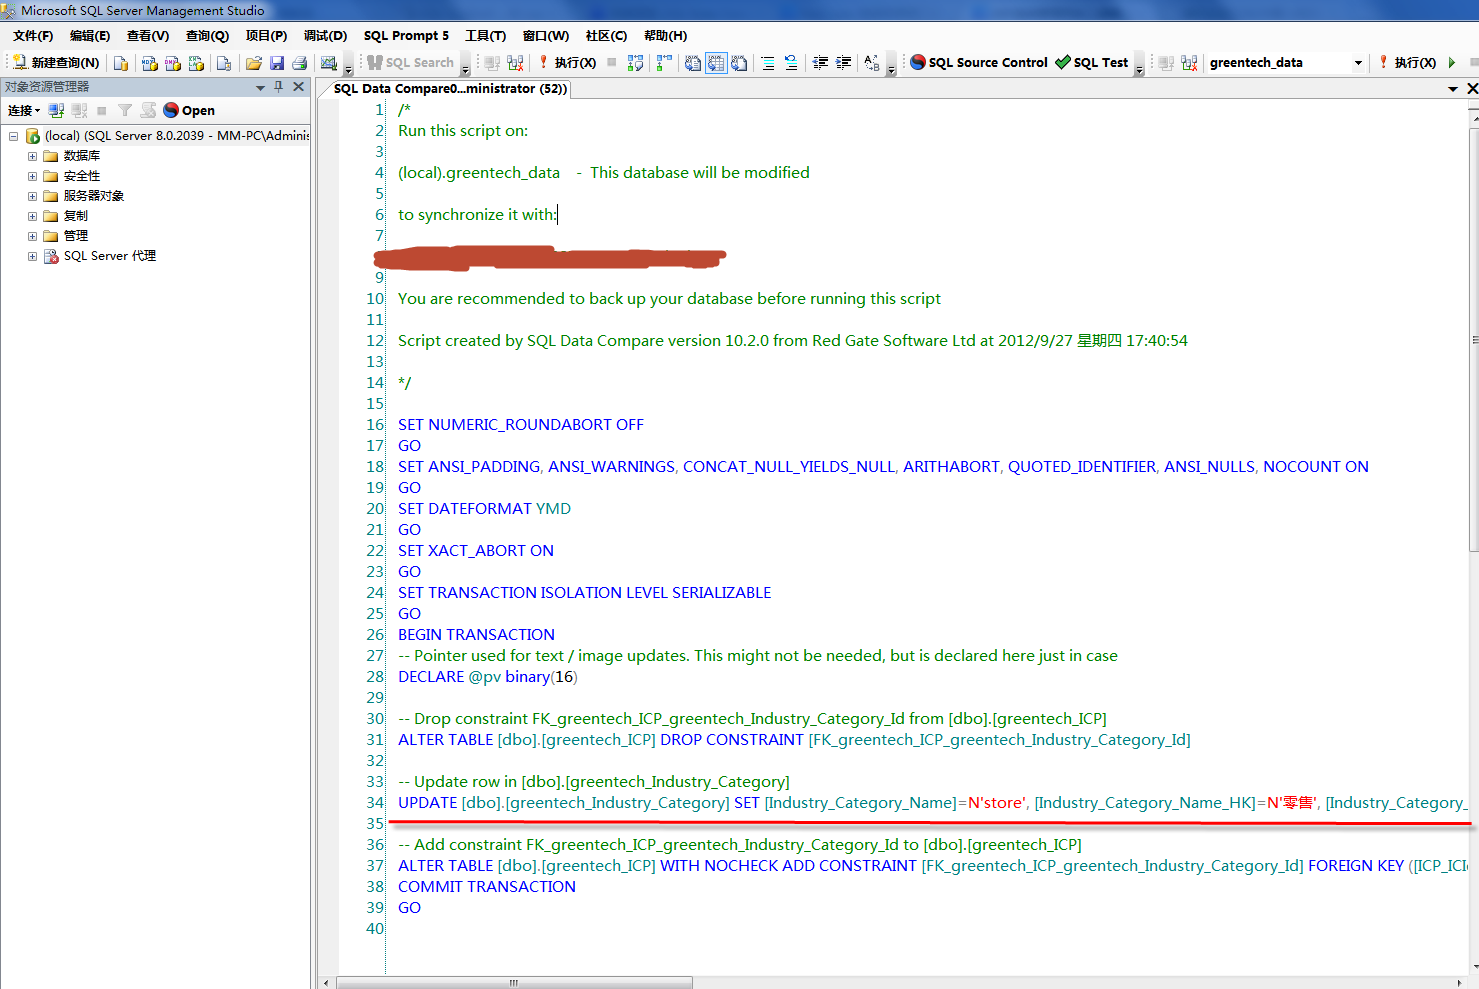Enable results to text output mode
This screenshot has height=989, width=1479.
click(x=693, y=63)
